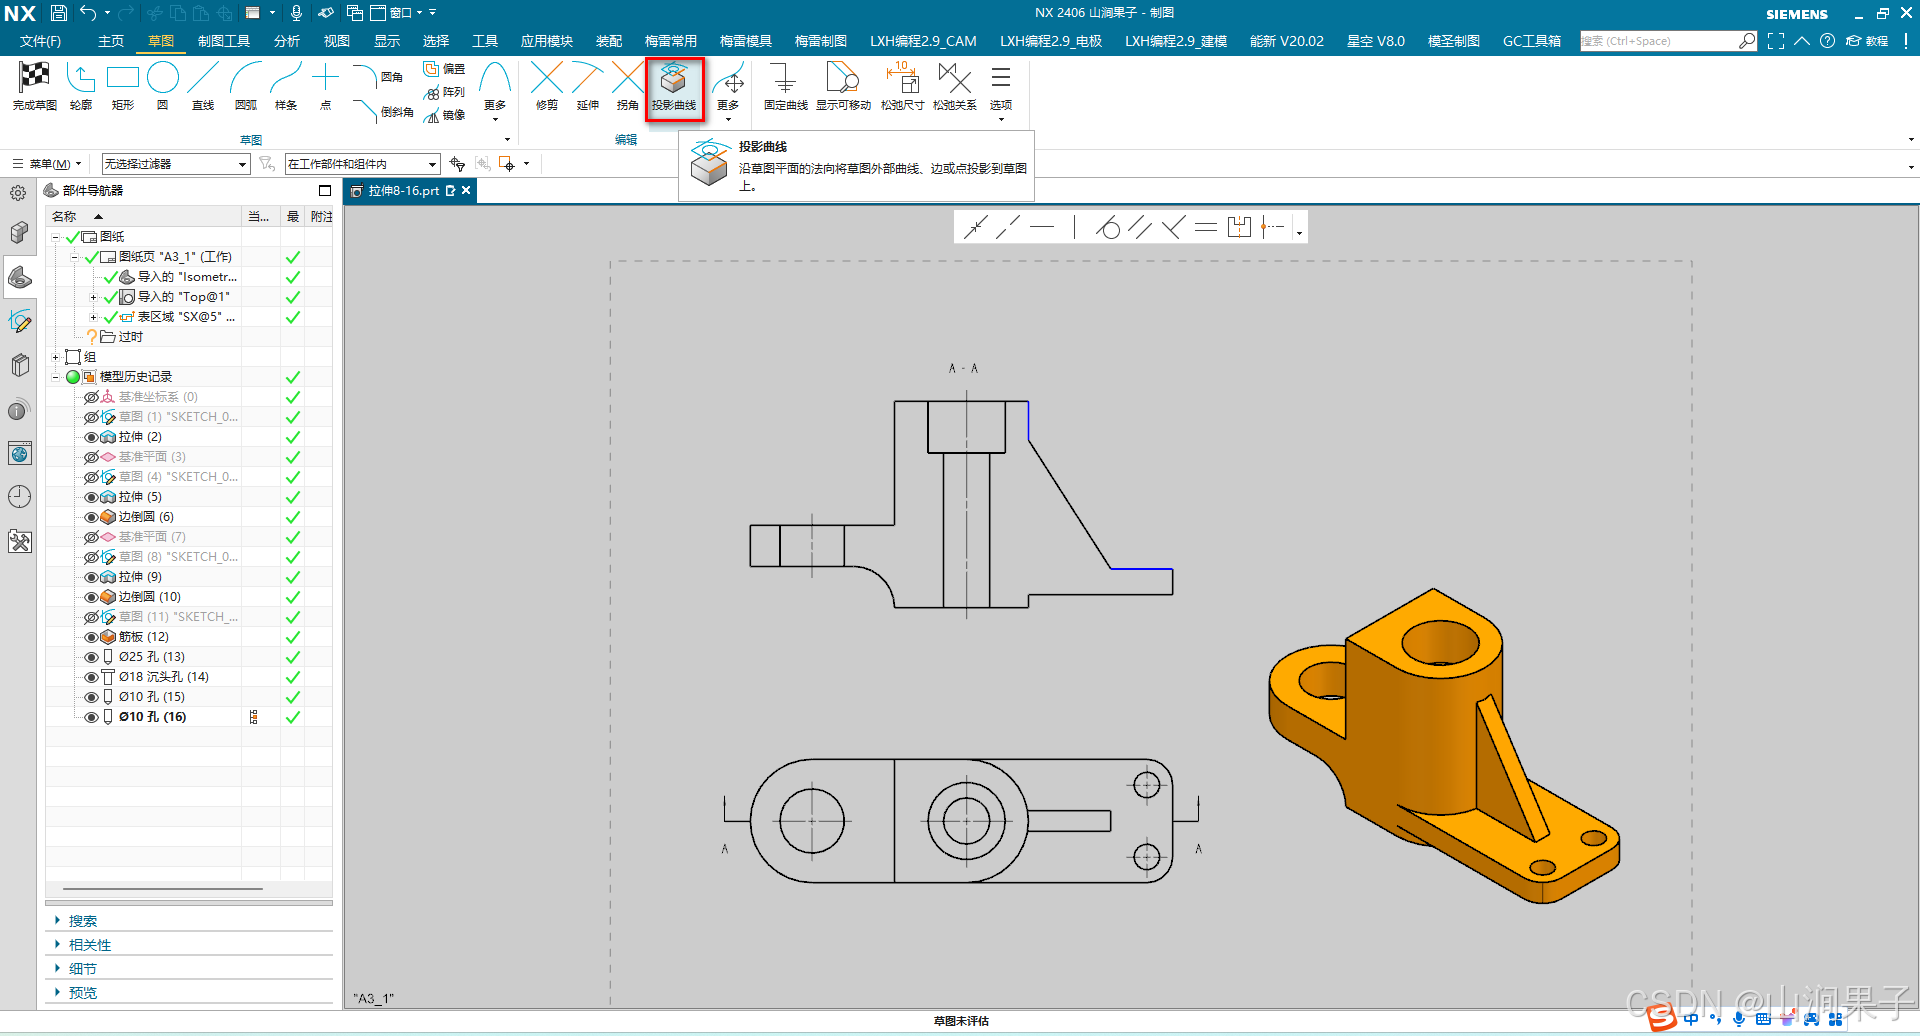Open the web browser sidebar icon
Image resolution: width=1920 pixels, height=1036 pixels.
tap(19, 453)
